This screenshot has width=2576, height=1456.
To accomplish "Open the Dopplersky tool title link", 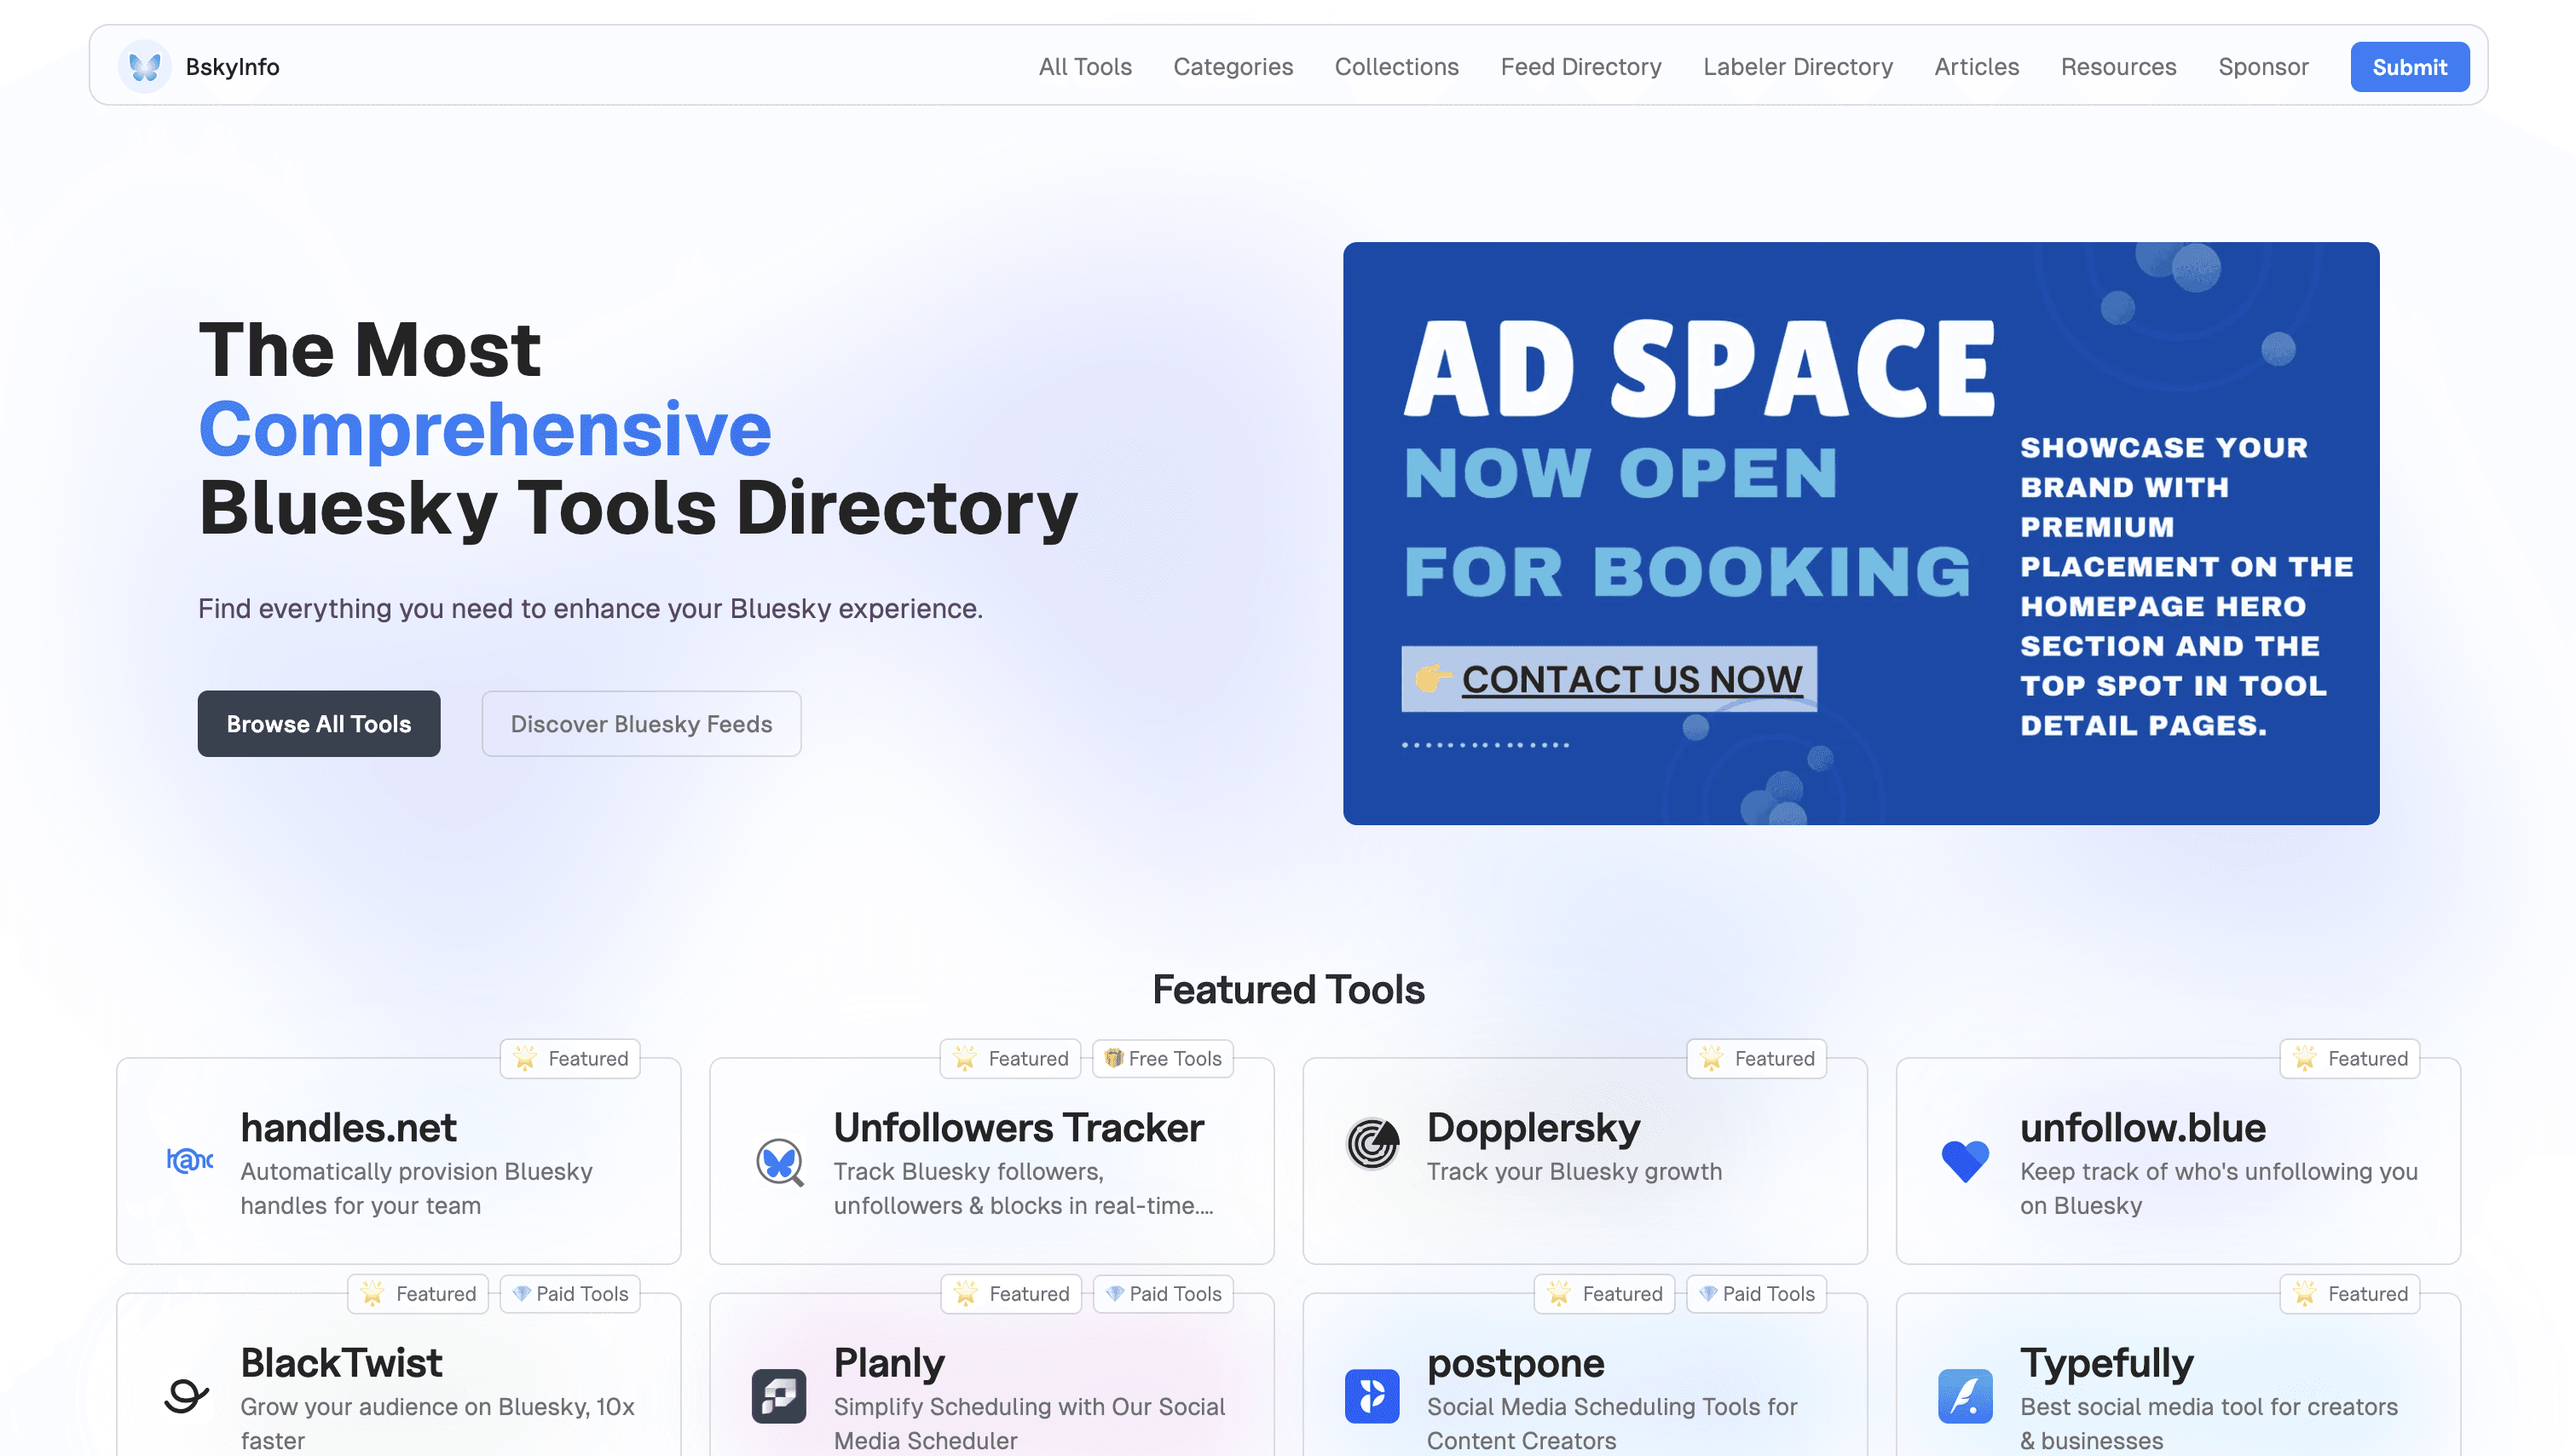I will 1532,1127.
